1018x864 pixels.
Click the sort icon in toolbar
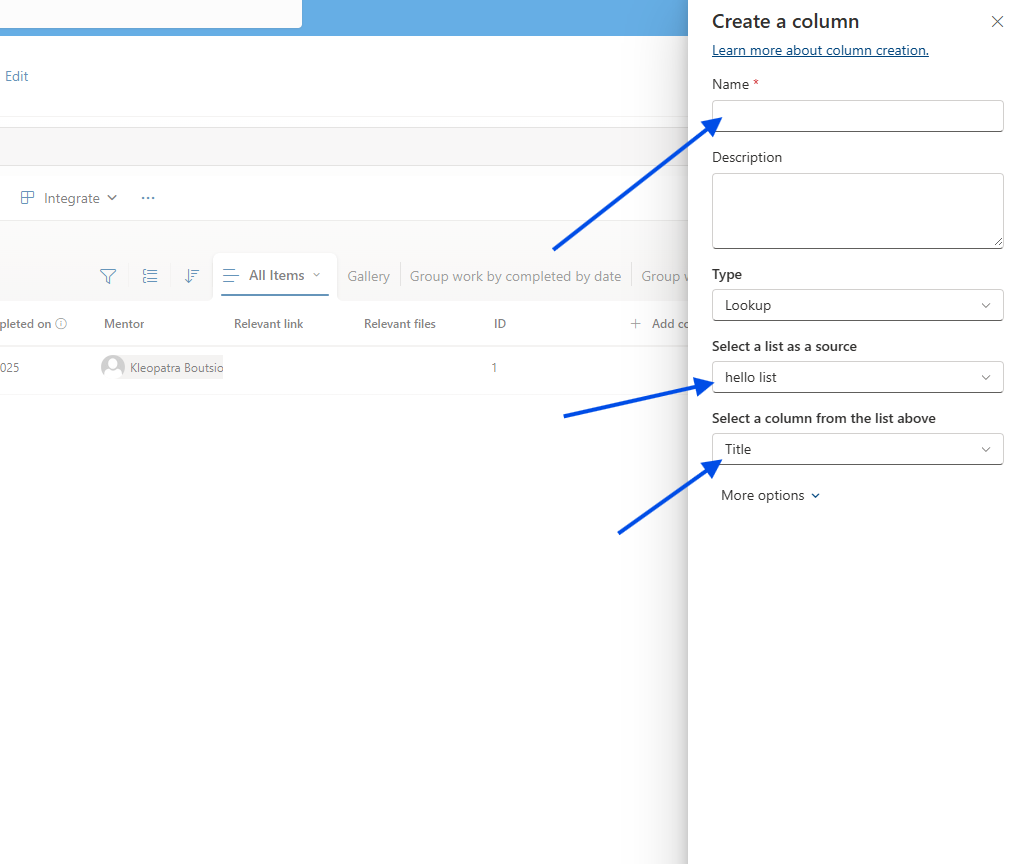point(192,276)
